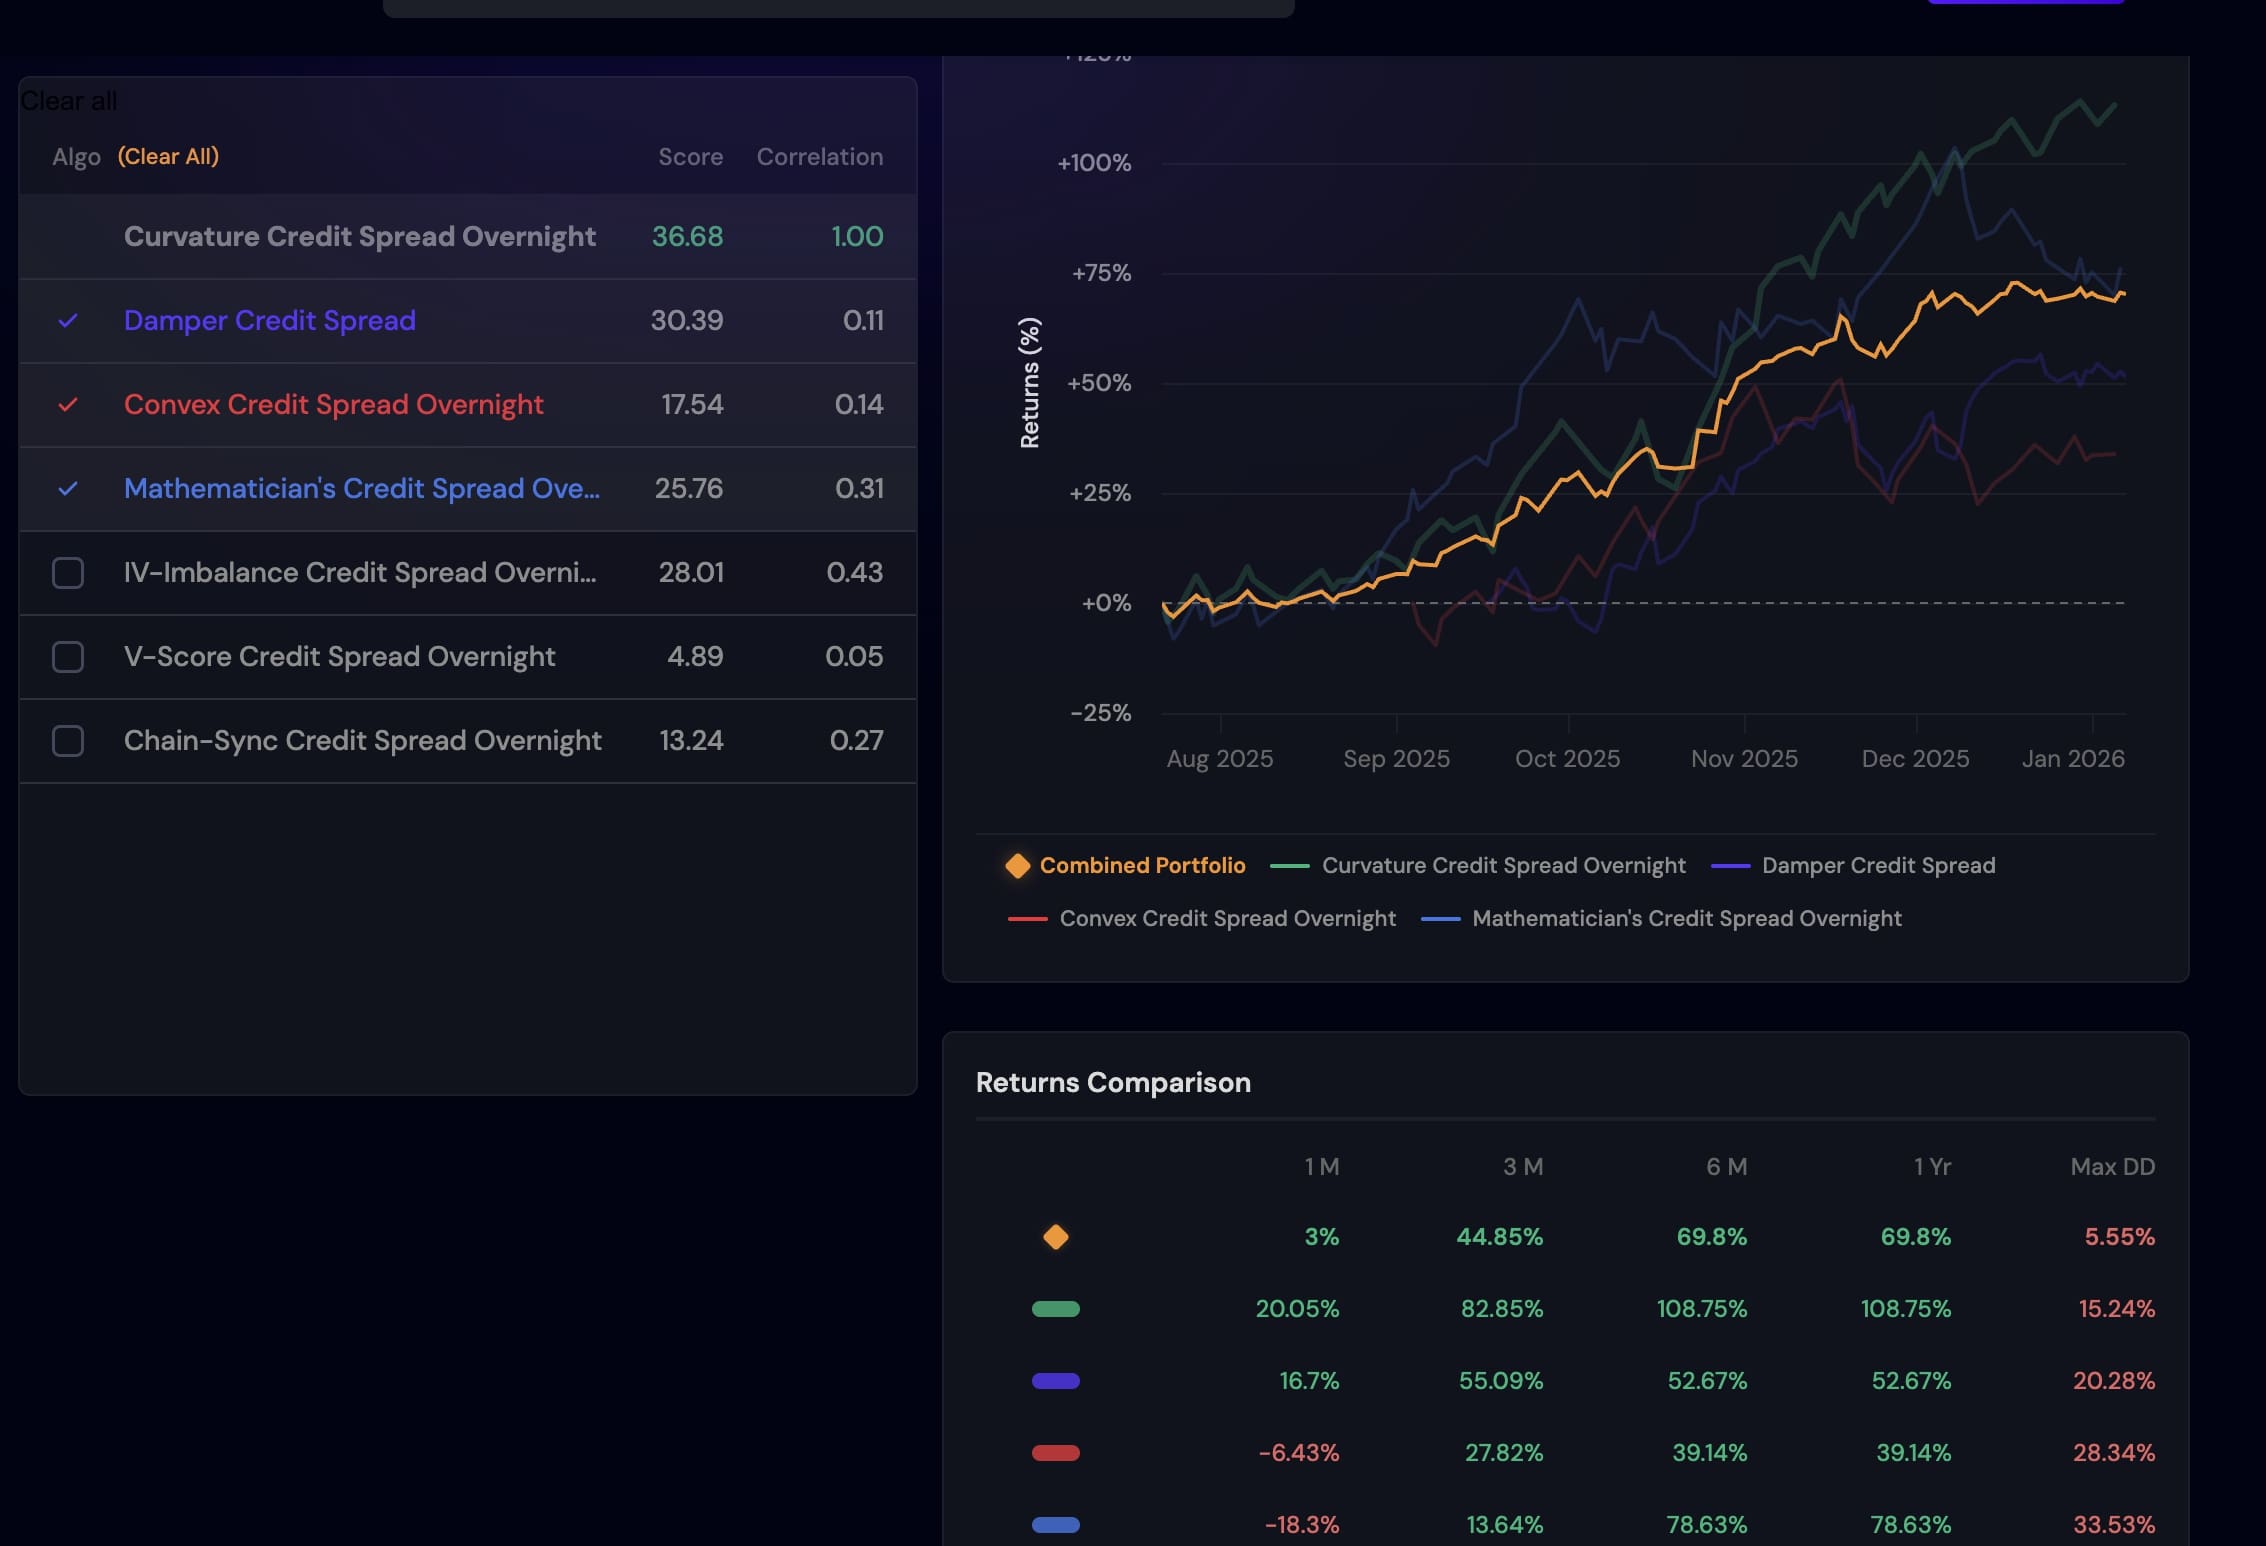The height and width of the screenshot is (1546, 2266).
Task: Click the green pill in Returns Comparison table
Action: [x=1055, y=1309]
